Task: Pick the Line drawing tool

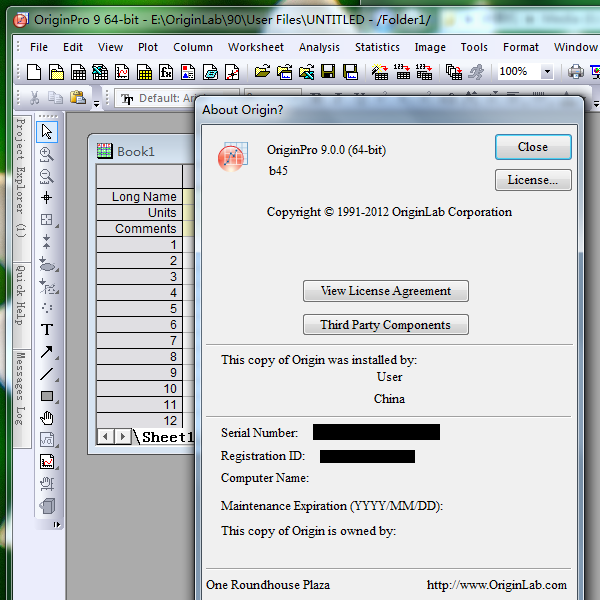Action: (47, 374)
